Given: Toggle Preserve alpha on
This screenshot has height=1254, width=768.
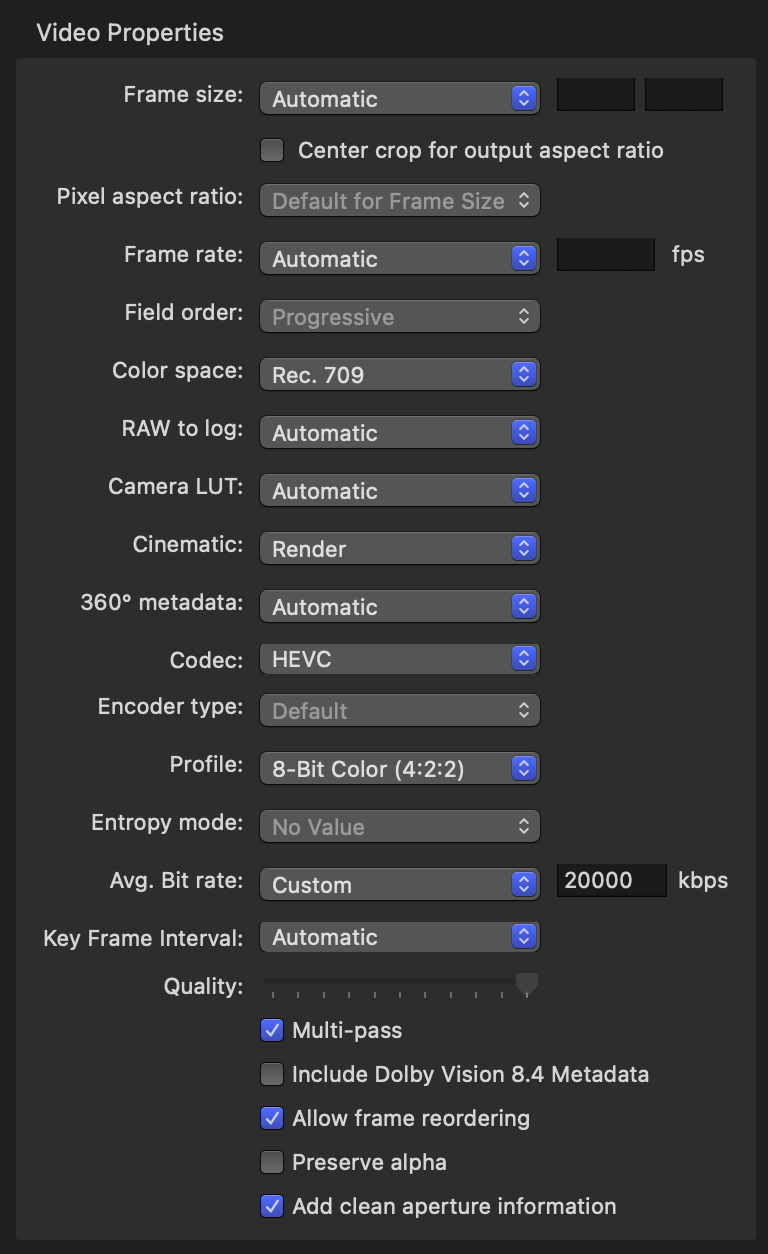Looking at the screenshot, I should 271,1162.
